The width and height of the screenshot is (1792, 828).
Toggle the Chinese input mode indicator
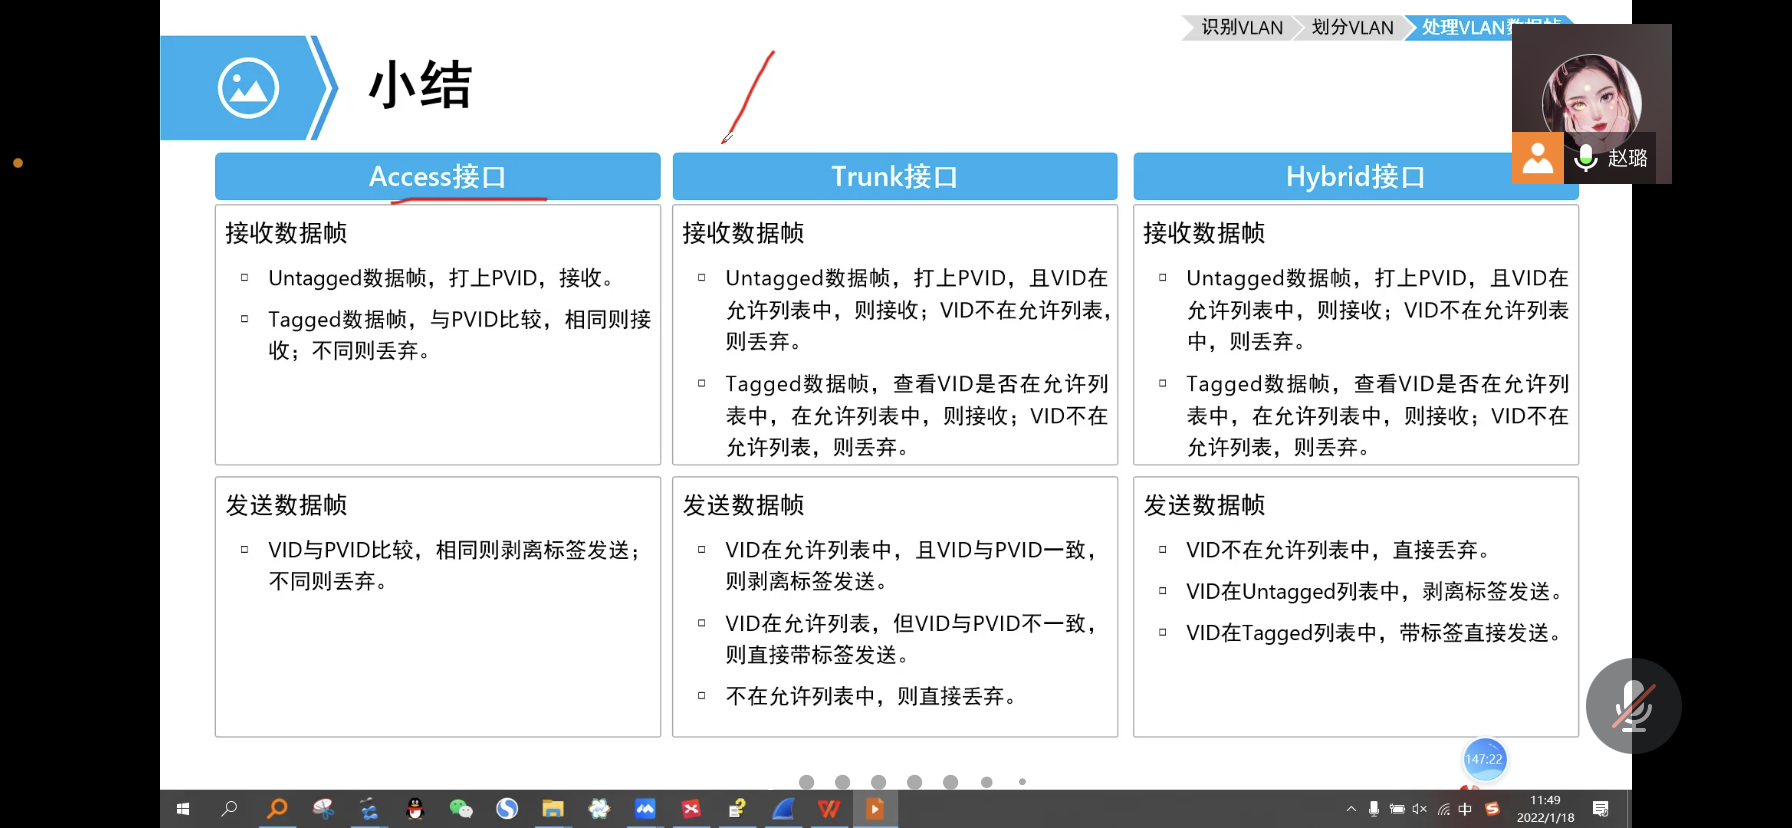[x=1466, y=809]
